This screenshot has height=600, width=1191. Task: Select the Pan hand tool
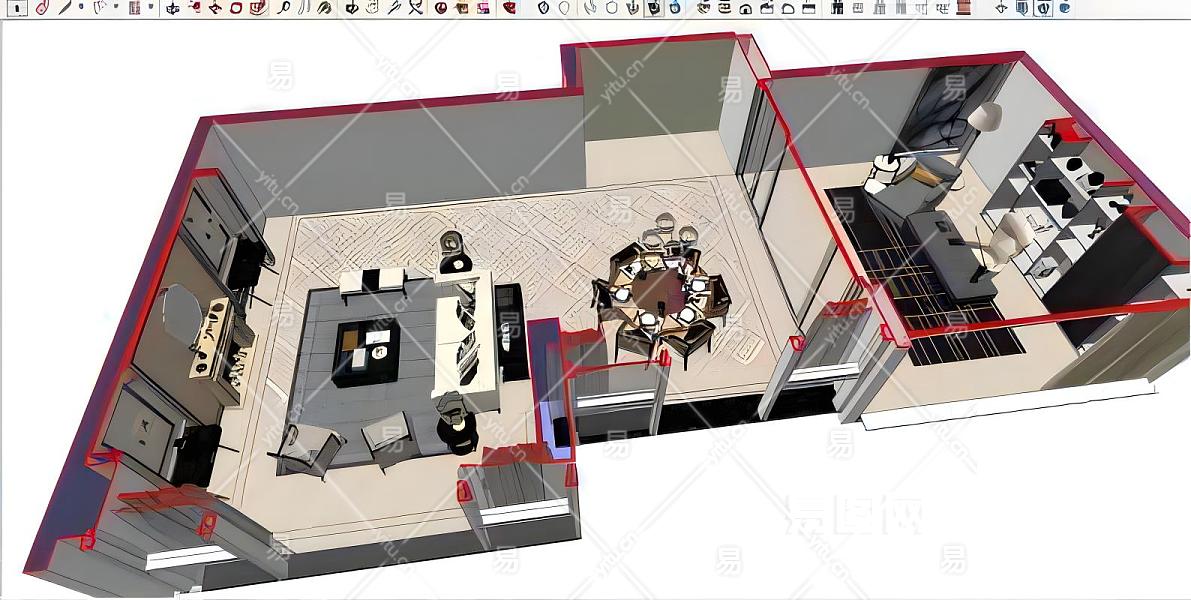371,8
